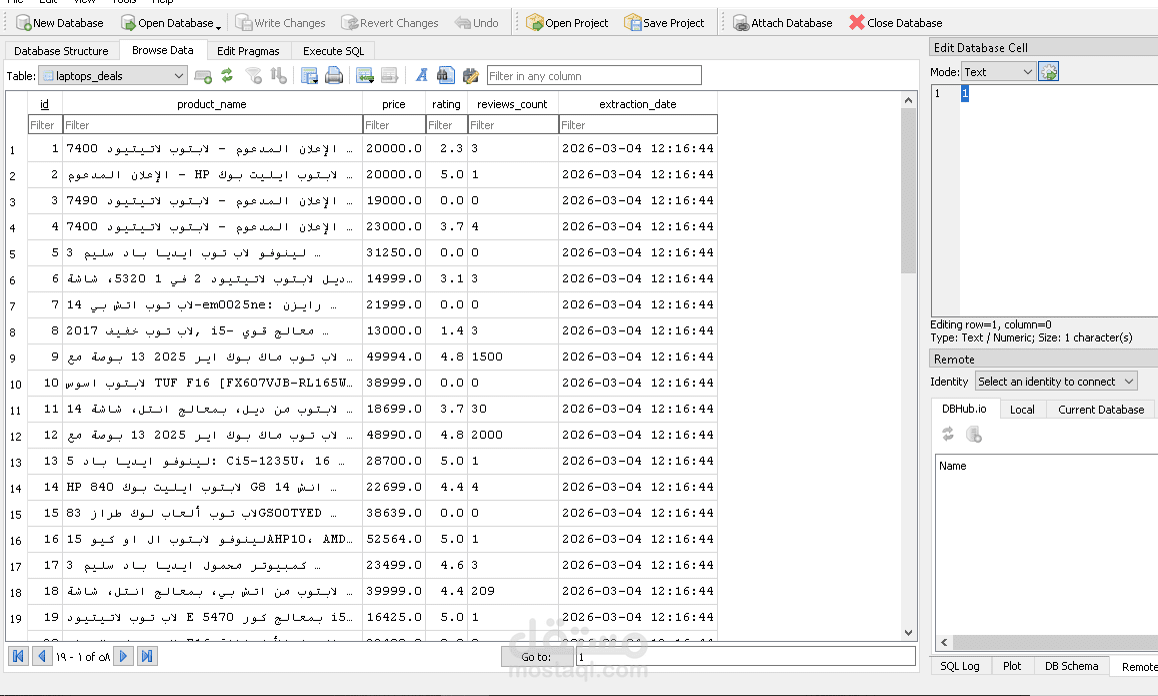The width and height of the screenshot is (1158, 696).
Task: Jump to the last page of records
Action: (x=147, y=656)
